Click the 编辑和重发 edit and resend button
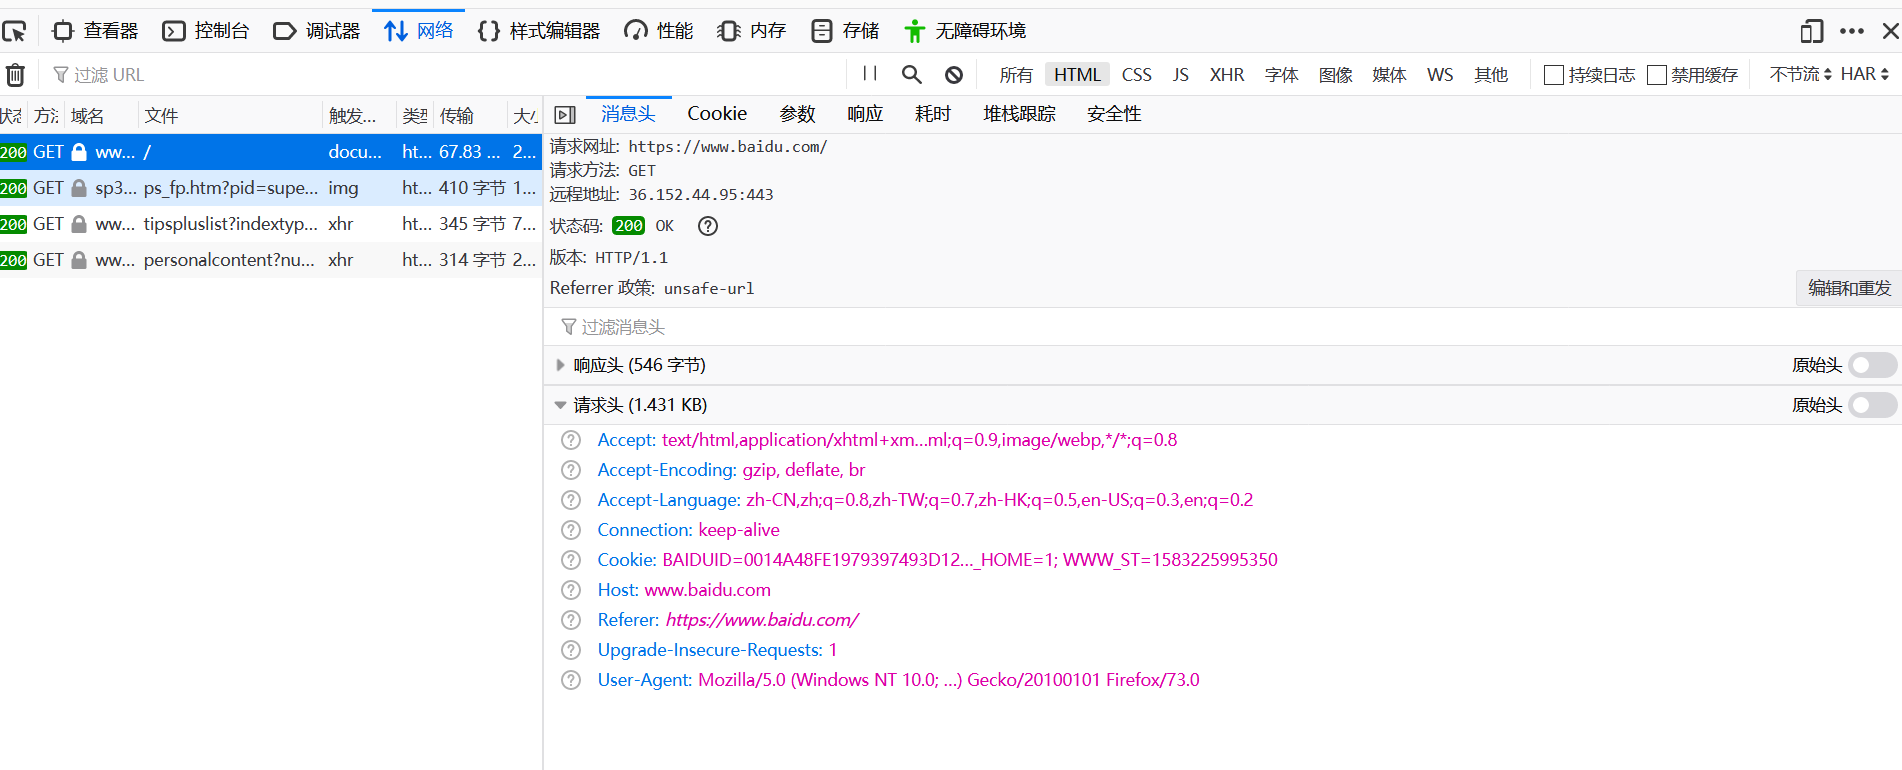 tap(1849, 288)
